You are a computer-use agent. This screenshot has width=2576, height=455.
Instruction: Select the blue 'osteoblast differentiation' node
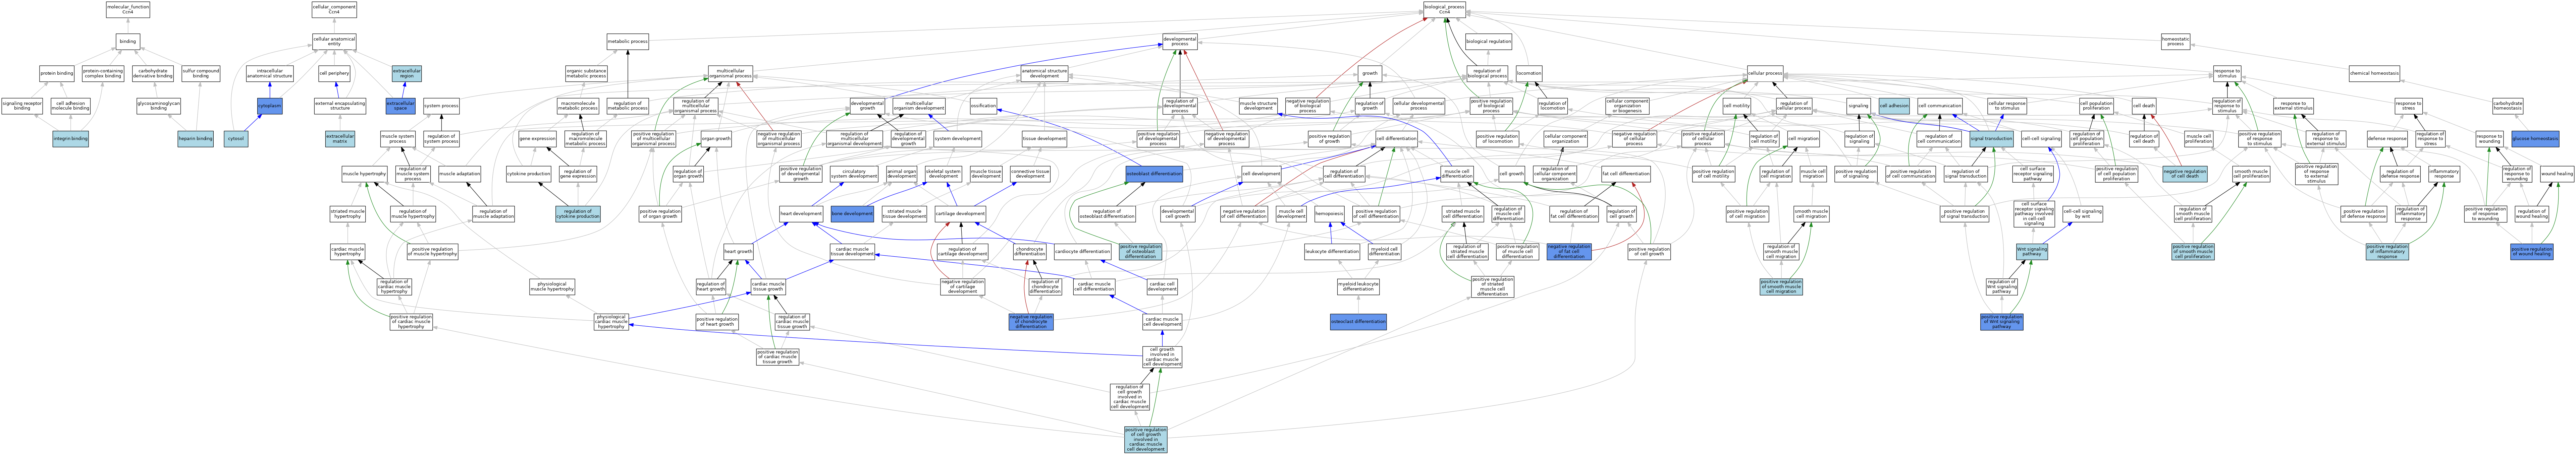[1154, 174]
